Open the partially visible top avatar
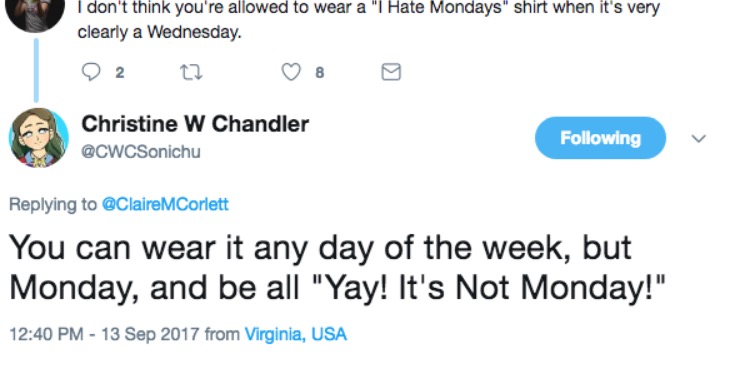Image resolution: width=750 pixels, height=382 pixels. pyautogui.click(x=35, y=14)
